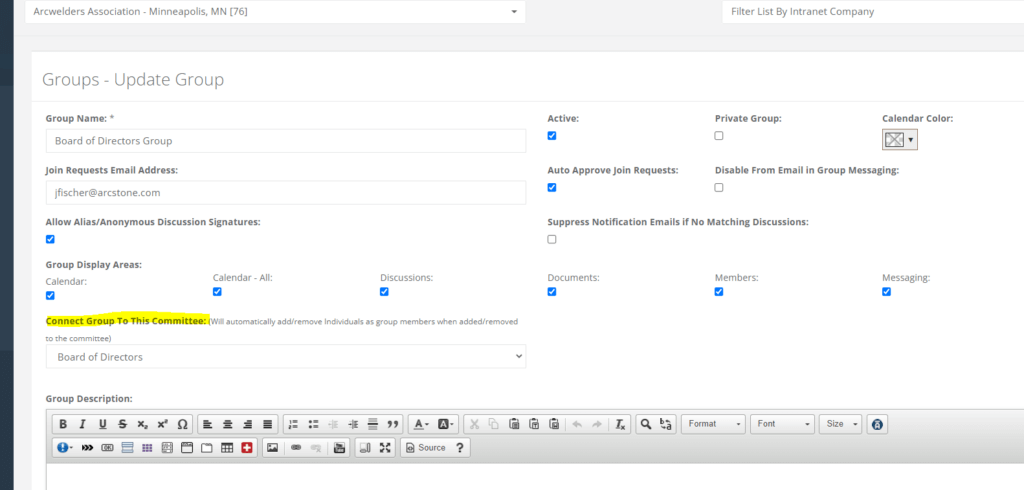
Task: Insert special character with the Omega icon
Action: tap(182, 424)
